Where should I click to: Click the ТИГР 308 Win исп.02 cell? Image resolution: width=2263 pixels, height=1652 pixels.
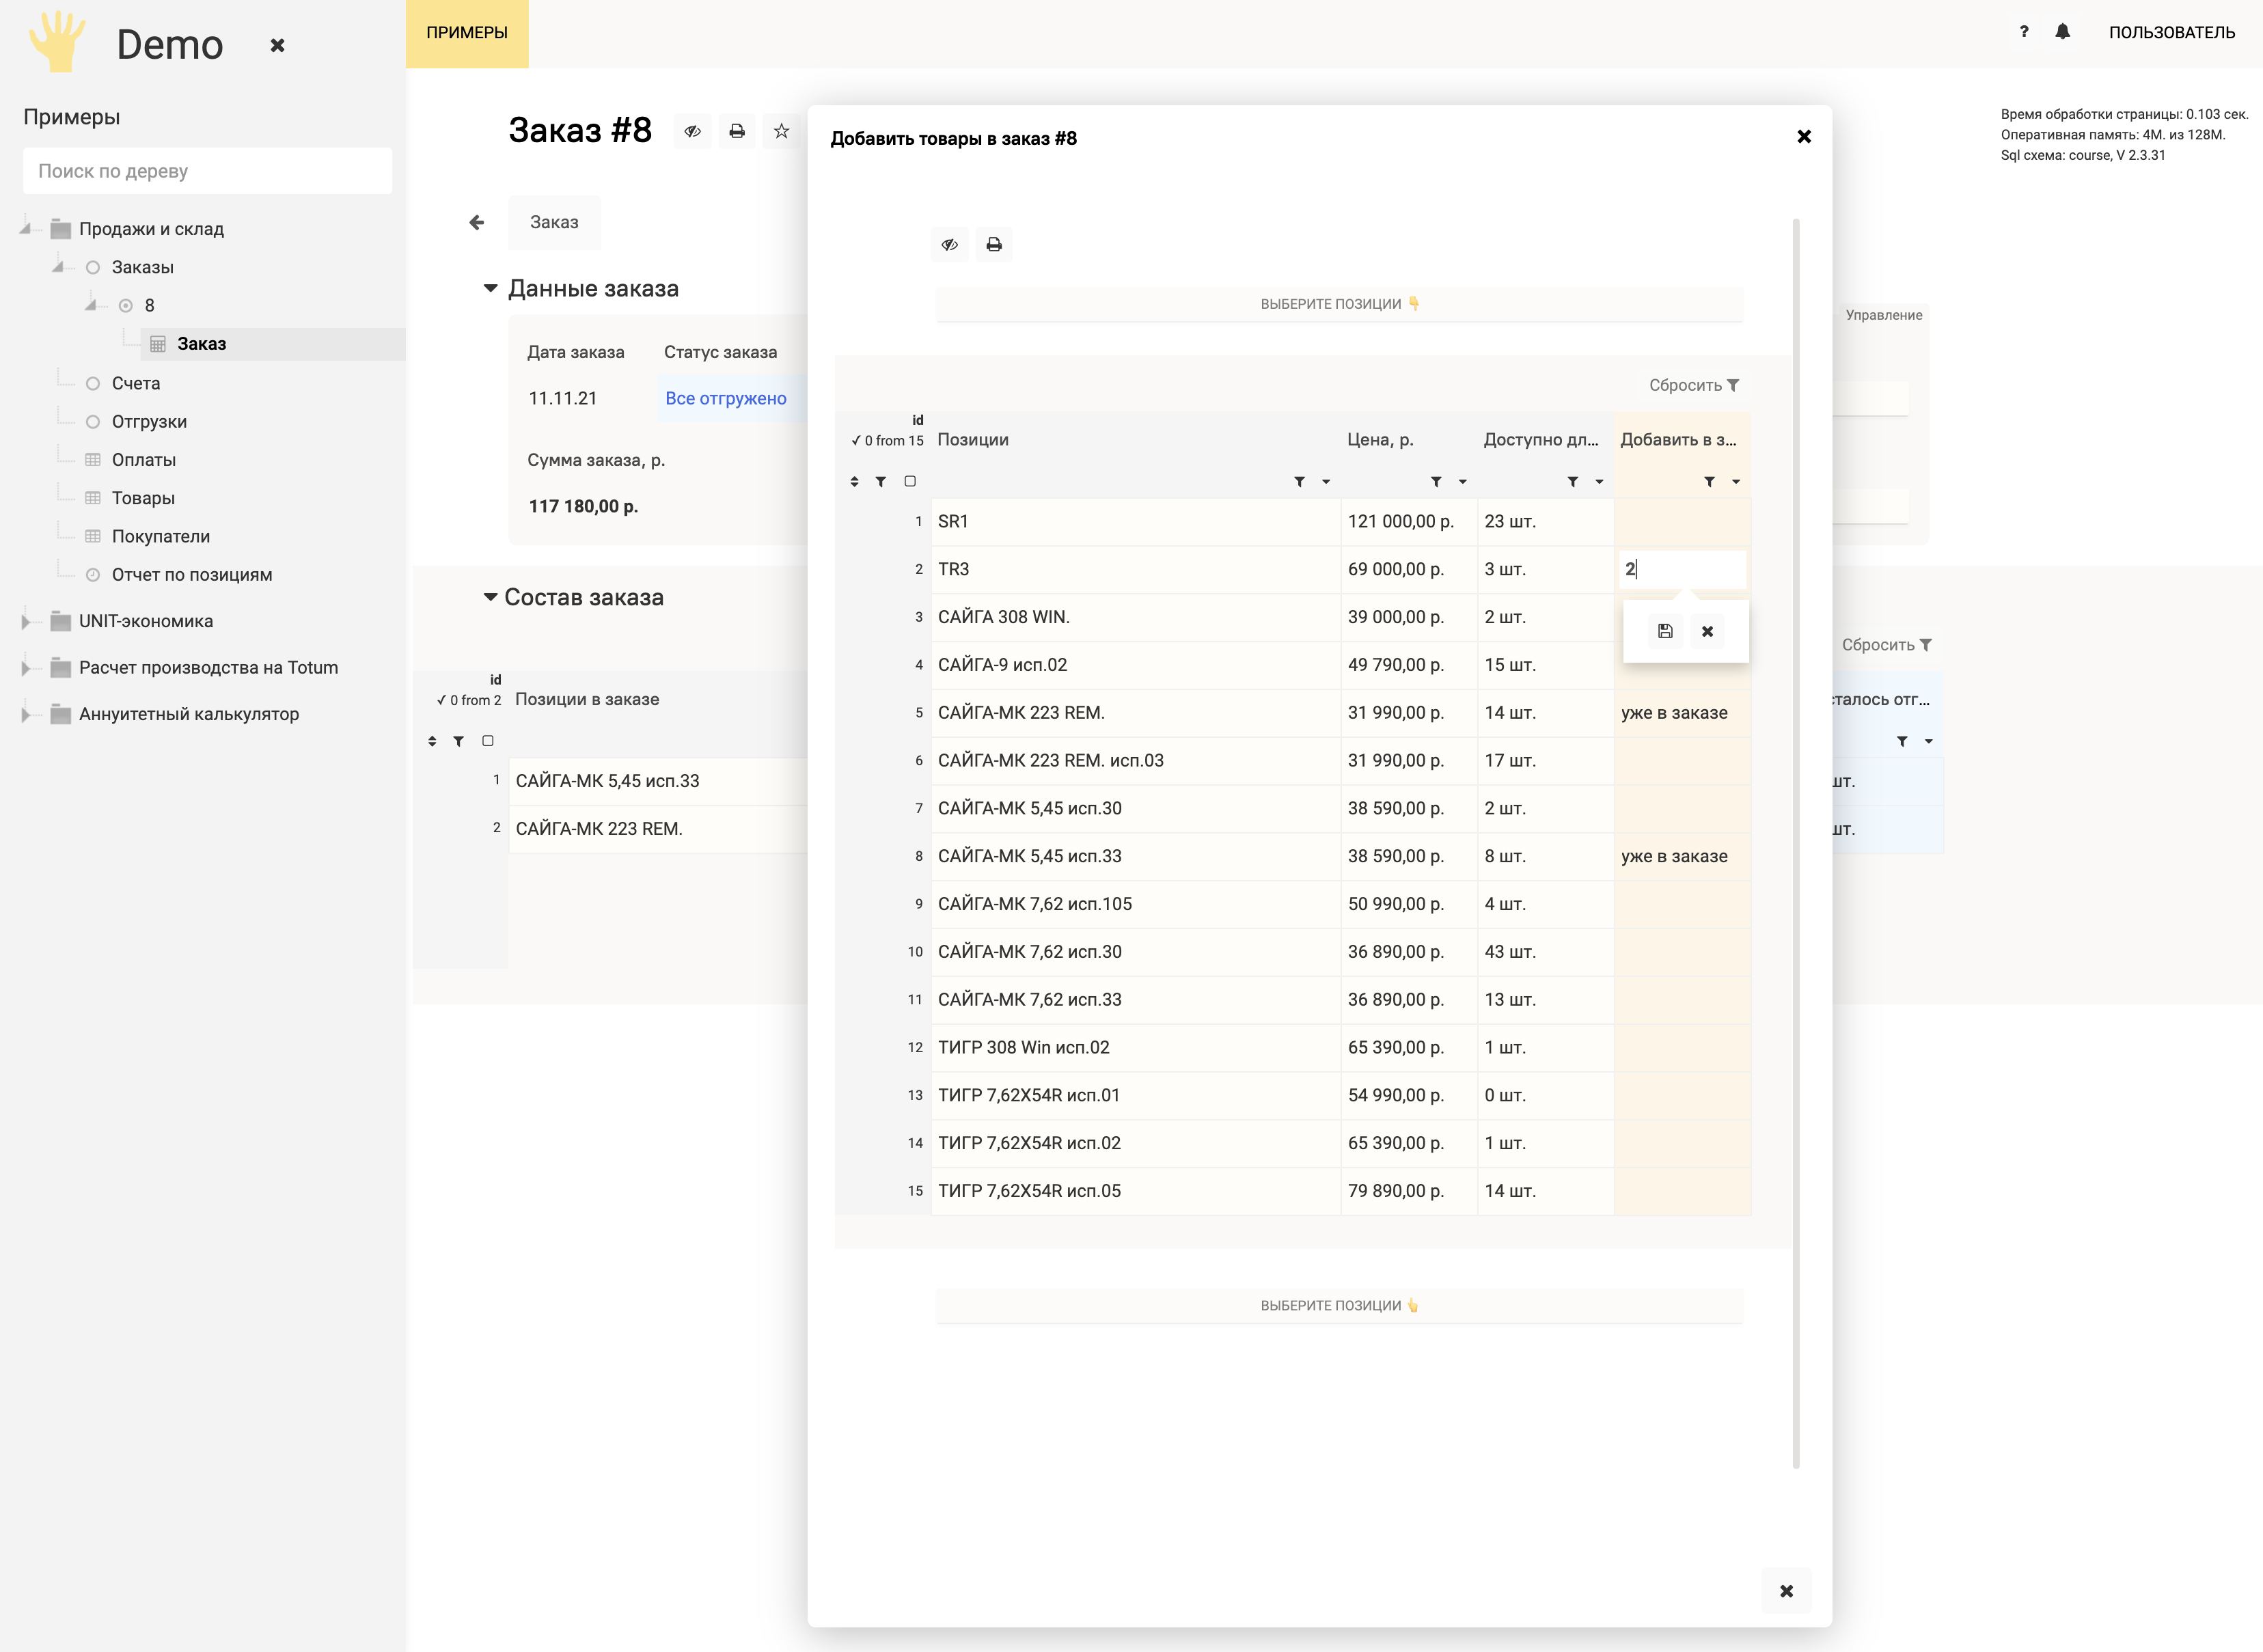pos(1135,1048)
